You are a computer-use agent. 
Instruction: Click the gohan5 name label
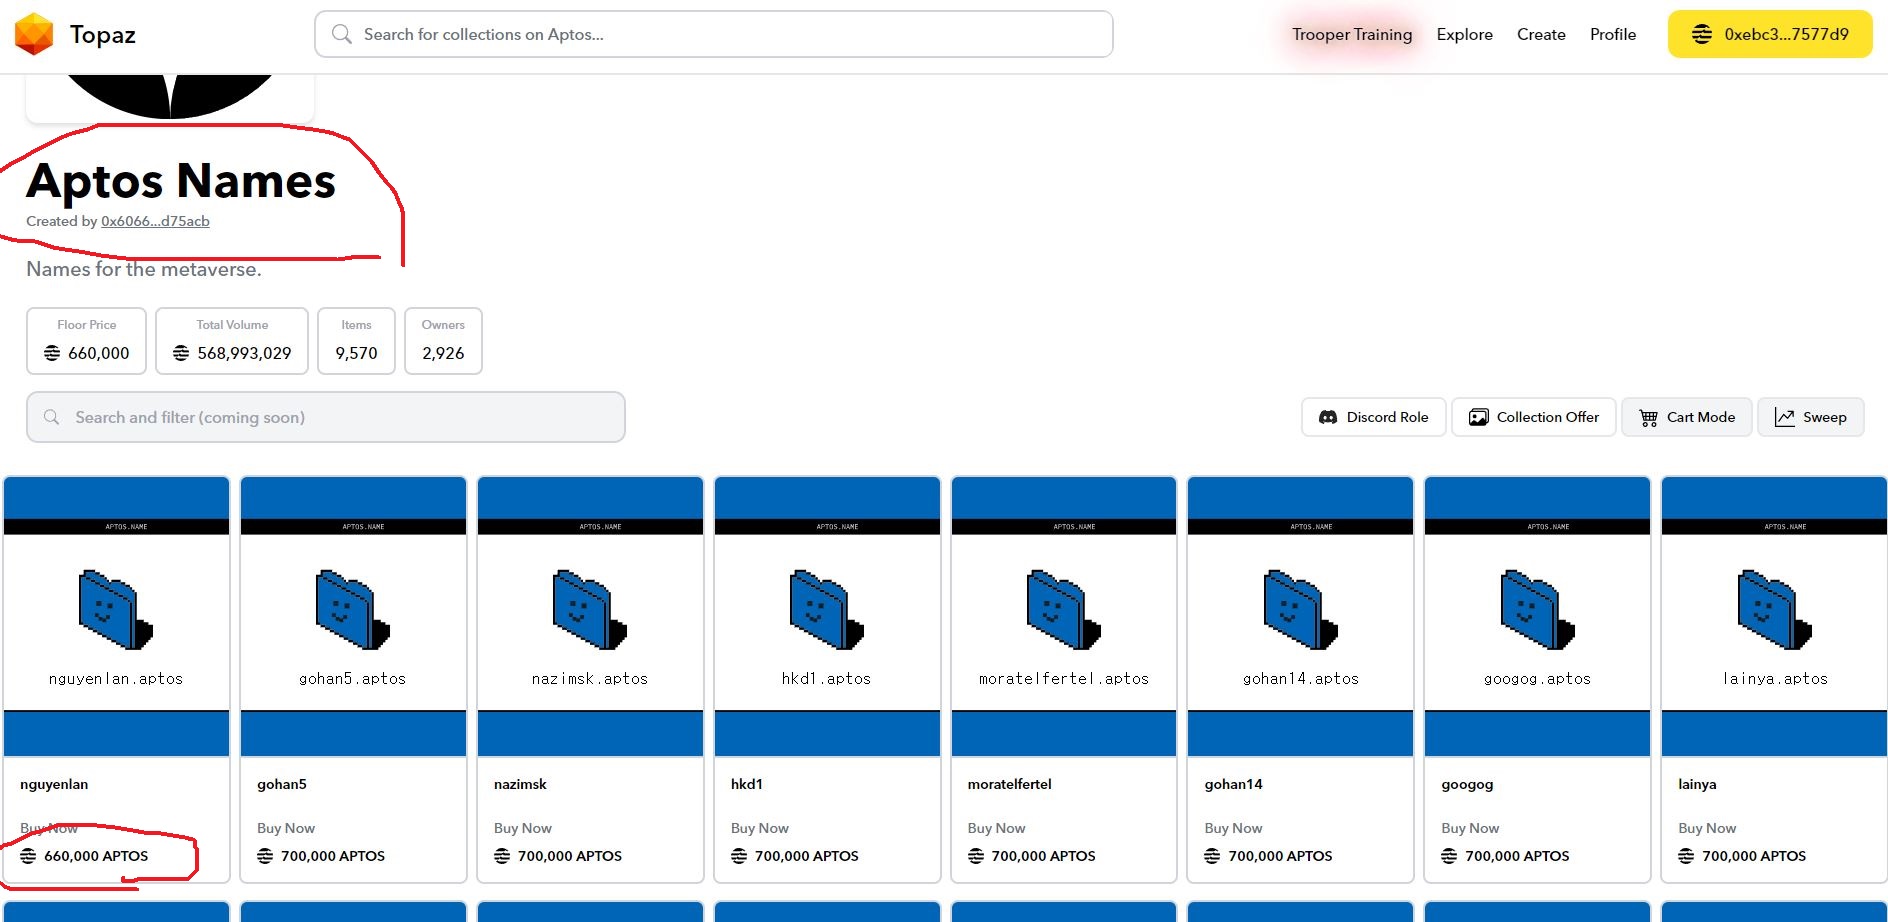(282, 784)
